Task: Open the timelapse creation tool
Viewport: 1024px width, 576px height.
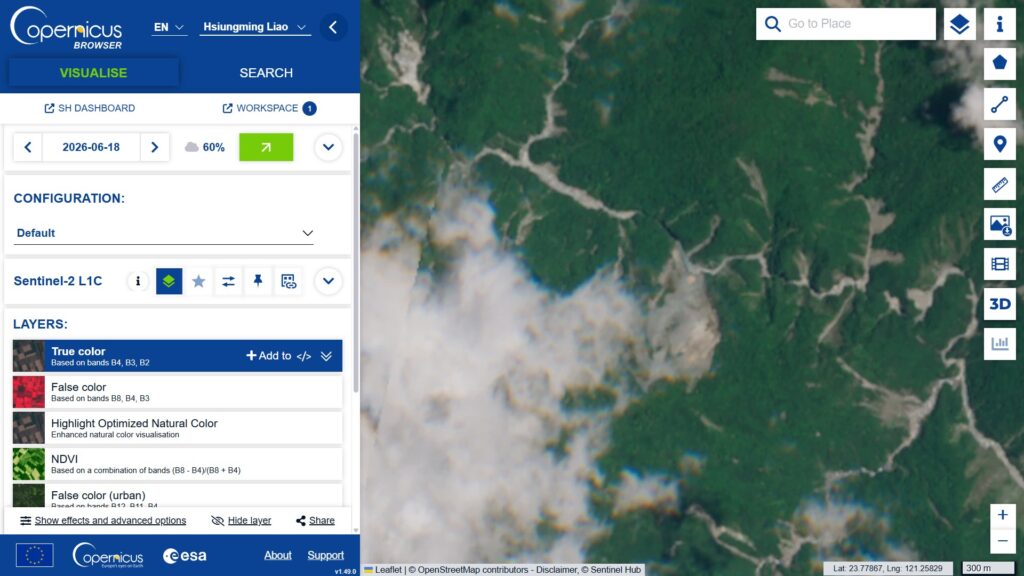Action: click(999, 264)
